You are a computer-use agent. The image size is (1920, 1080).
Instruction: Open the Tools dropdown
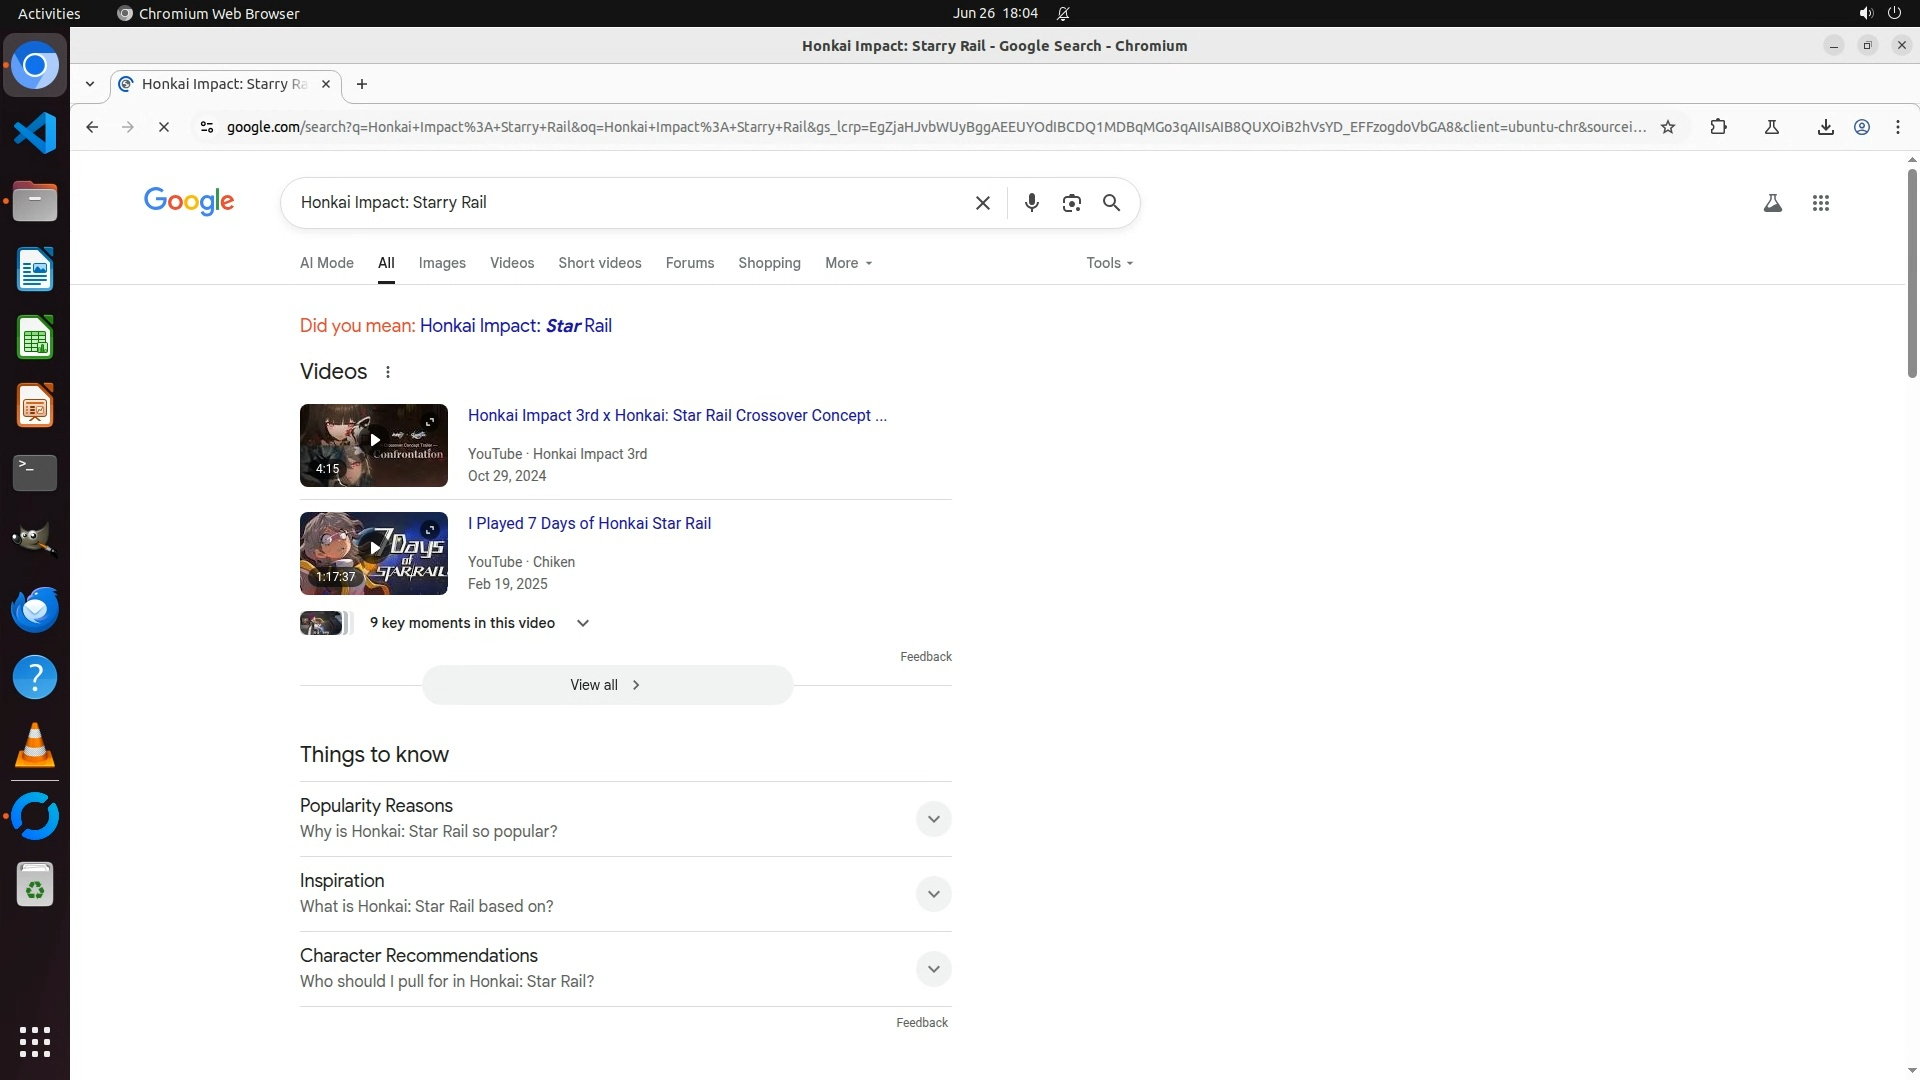coord(1109,263)
